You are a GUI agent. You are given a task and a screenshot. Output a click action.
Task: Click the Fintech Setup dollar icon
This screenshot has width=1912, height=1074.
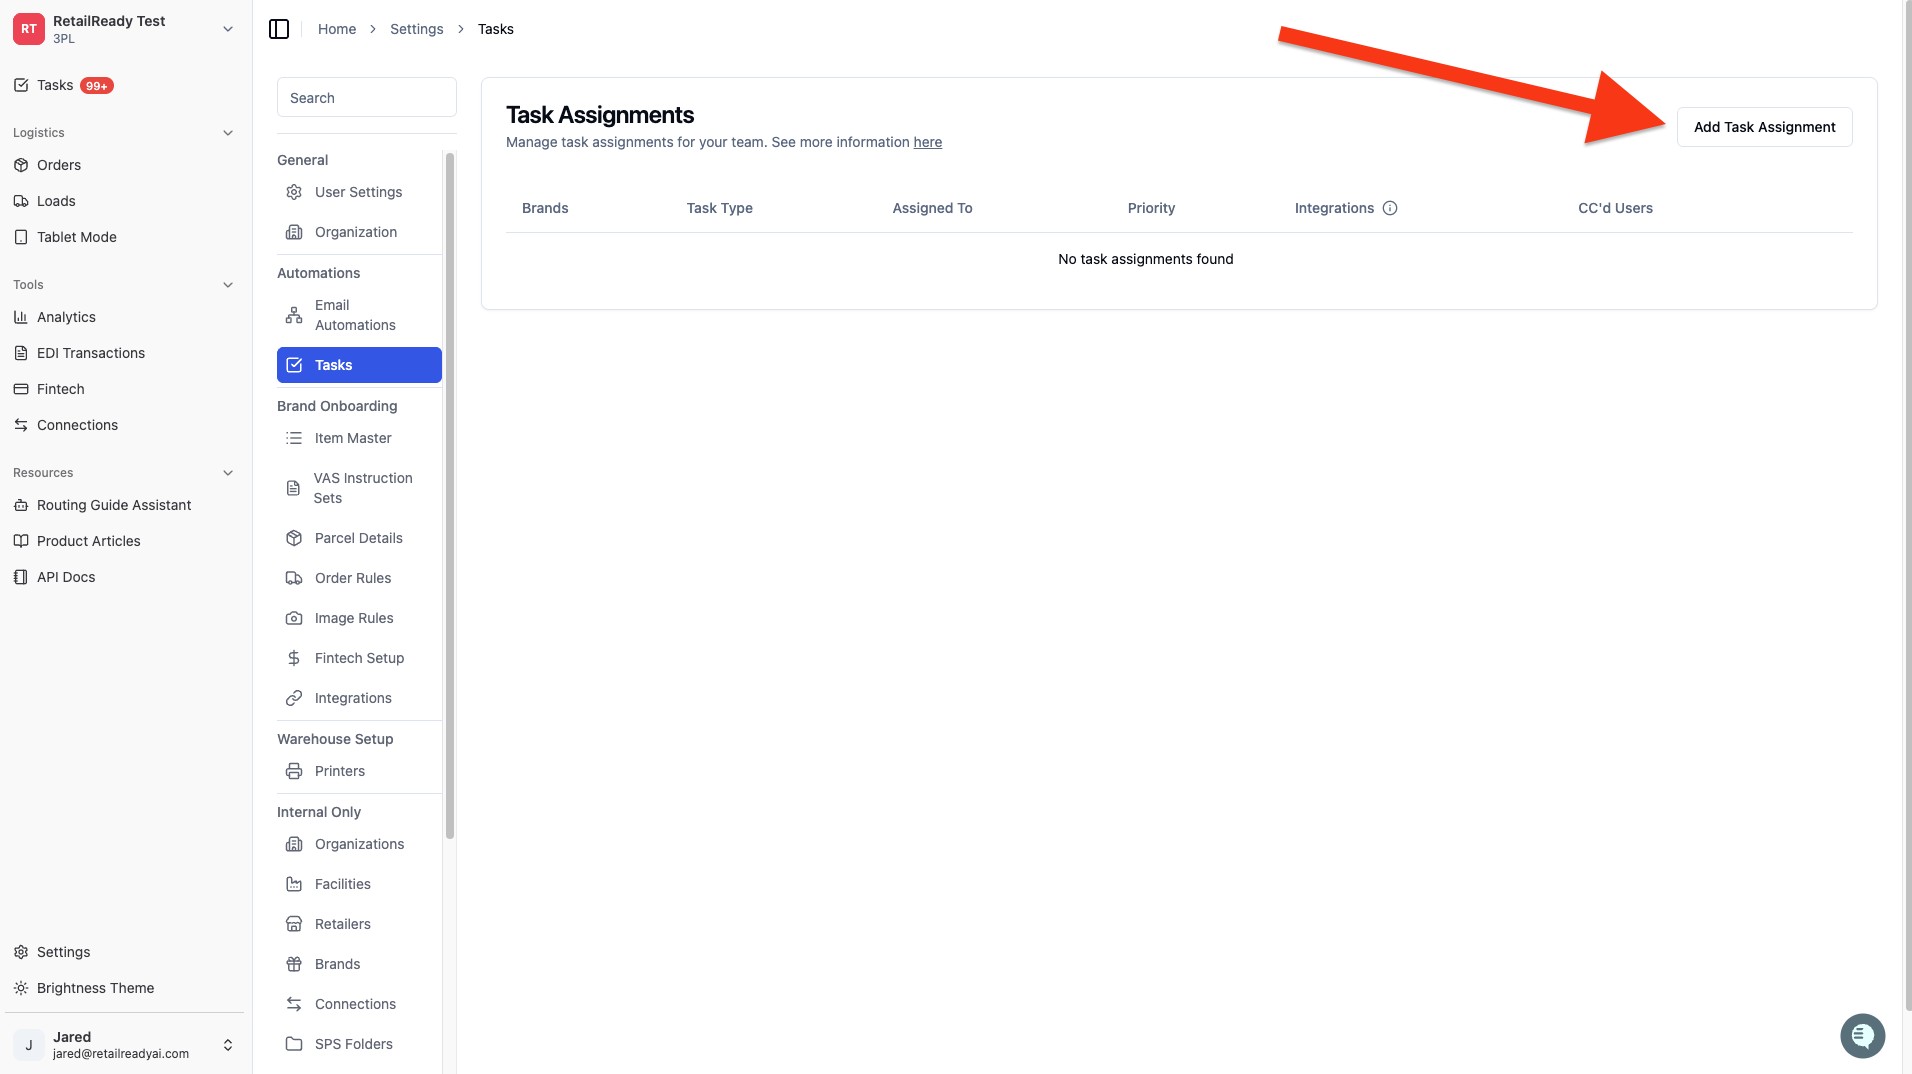pyautogui.click(x=294, y=658)
